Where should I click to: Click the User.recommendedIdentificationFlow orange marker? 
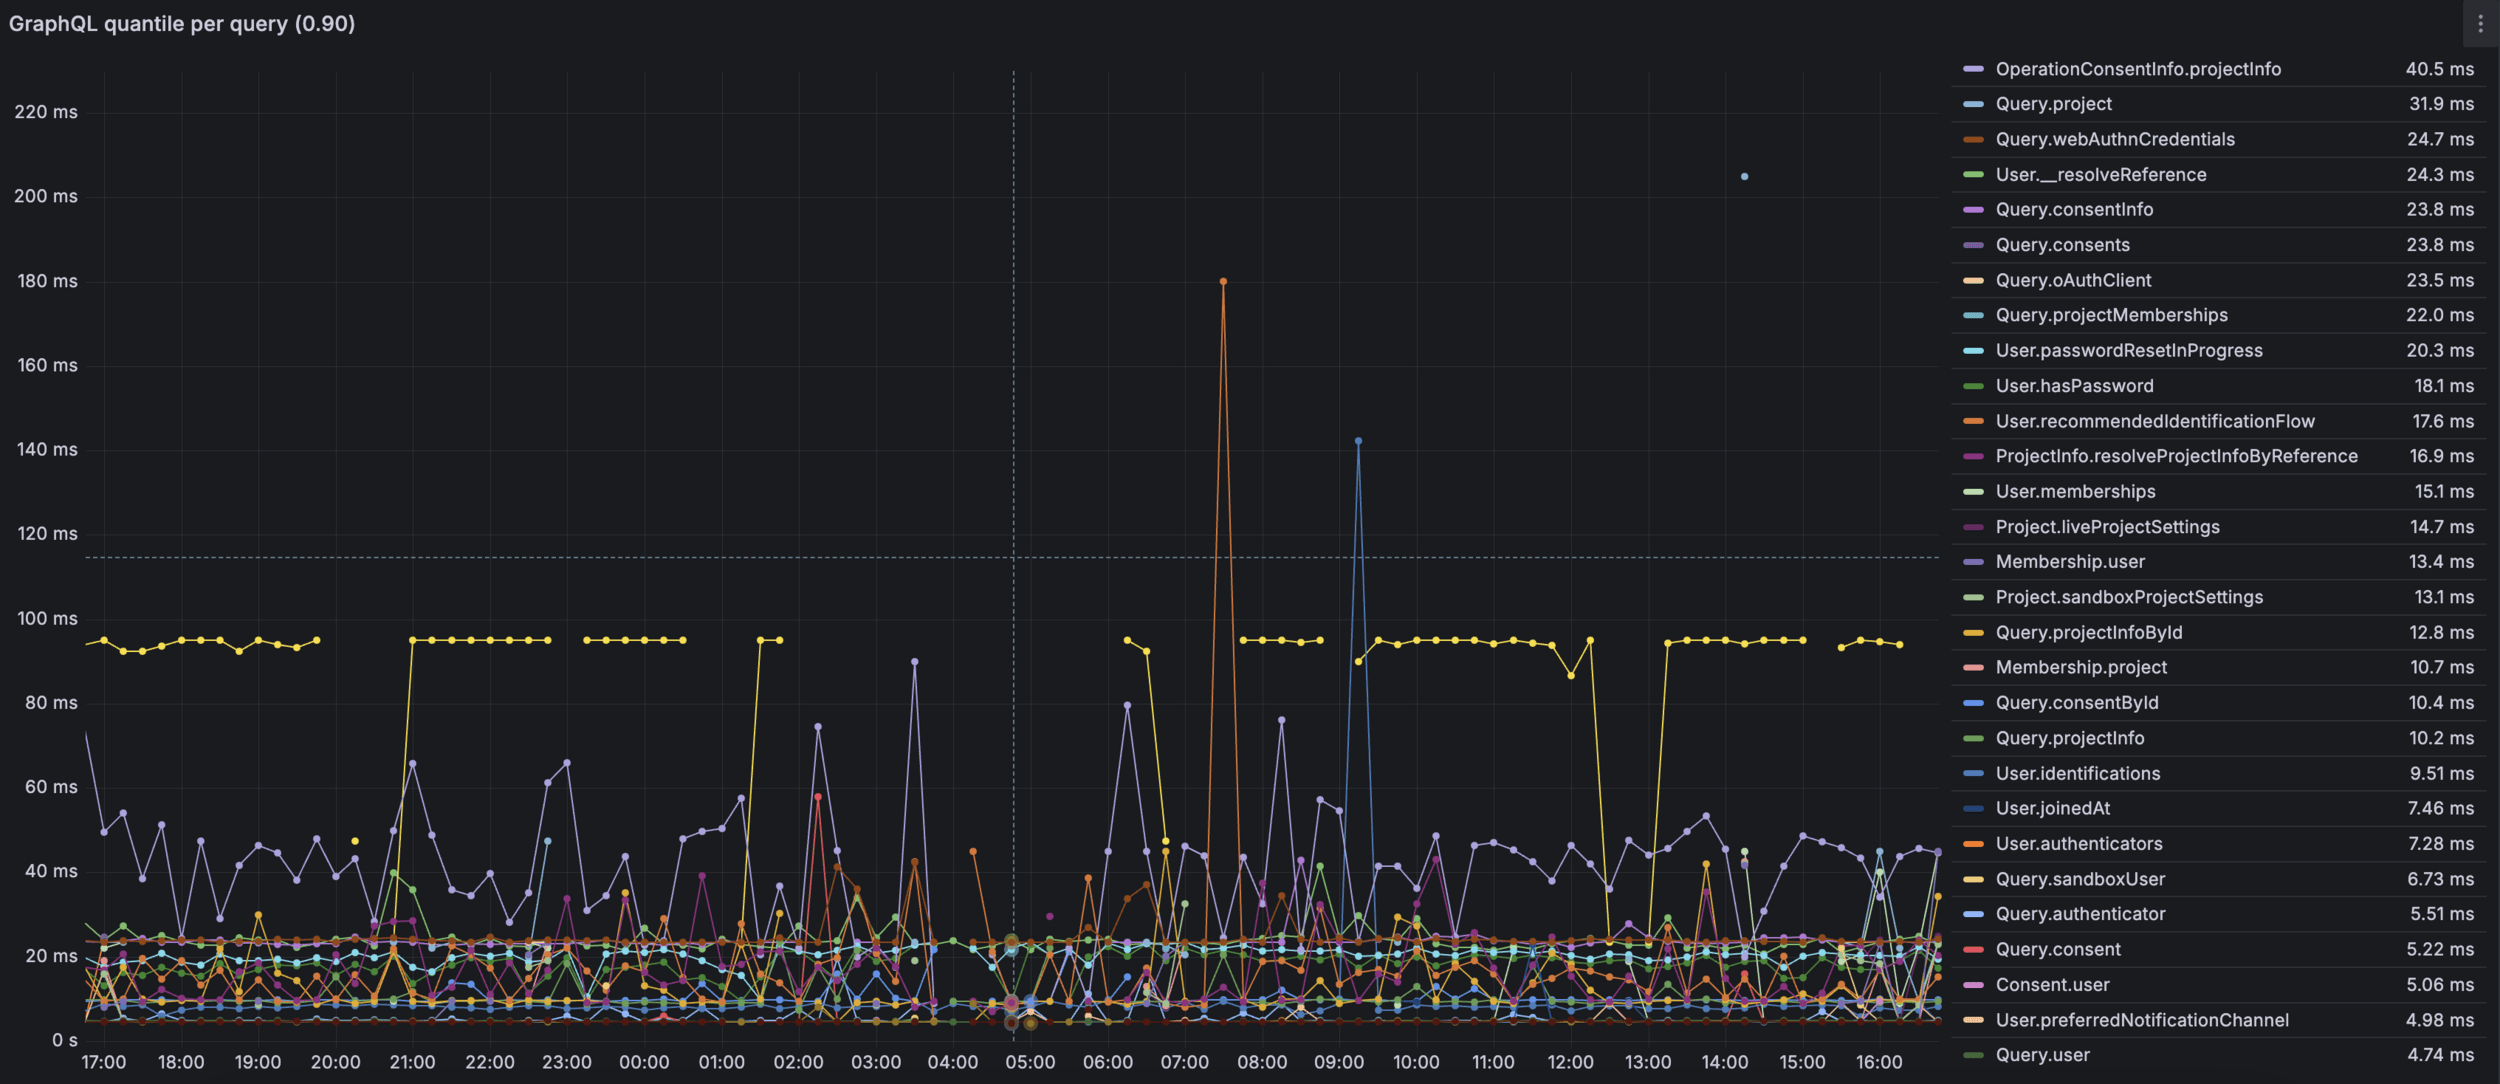[1973, 421]
